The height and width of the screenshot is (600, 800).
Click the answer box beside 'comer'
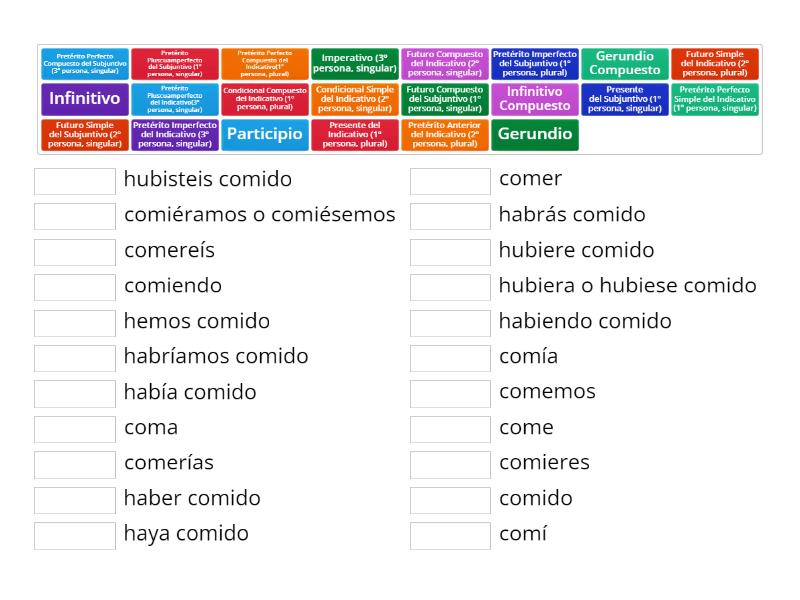(x=450, y=180)
